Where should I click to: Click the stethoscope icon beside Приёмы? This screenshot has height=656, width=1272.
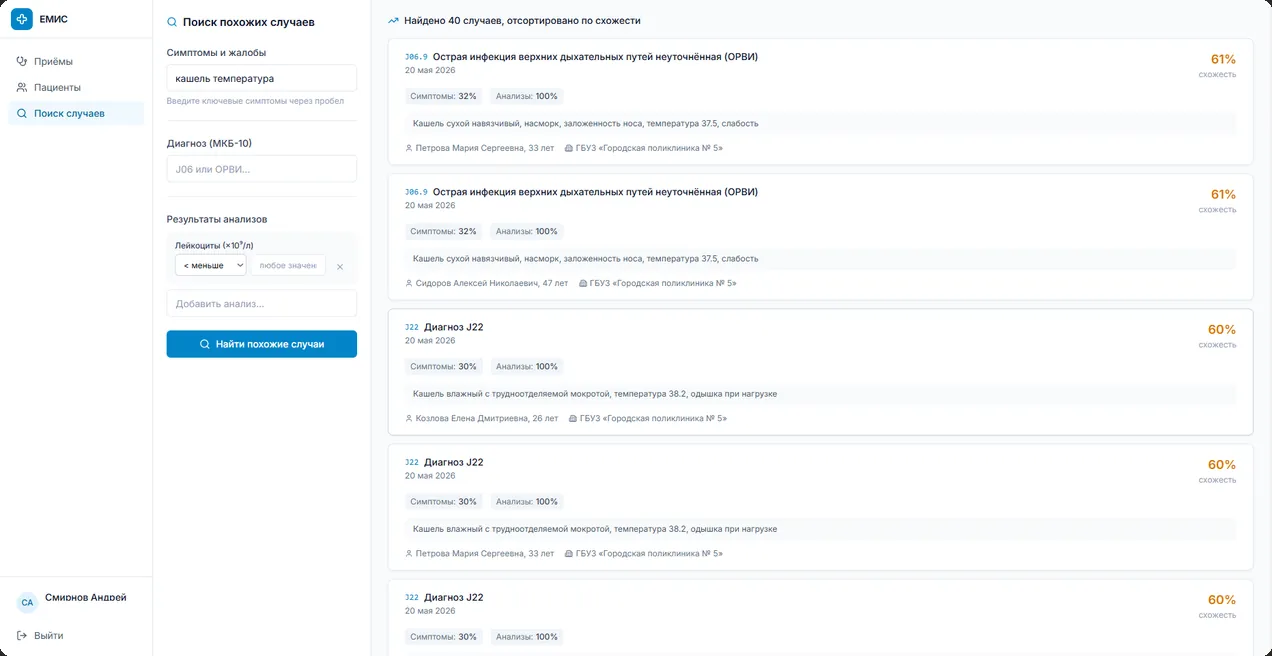click(x=22, y=61)
